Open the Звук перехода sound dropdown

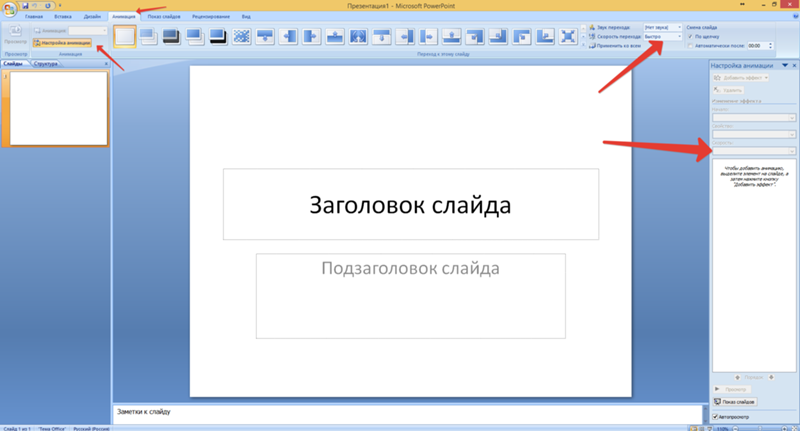pyautogui.click(x=662, y=27)
